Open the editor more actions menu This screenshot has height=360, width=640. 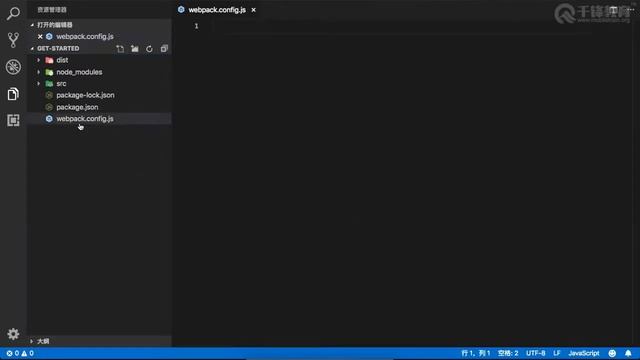(631, 10)
